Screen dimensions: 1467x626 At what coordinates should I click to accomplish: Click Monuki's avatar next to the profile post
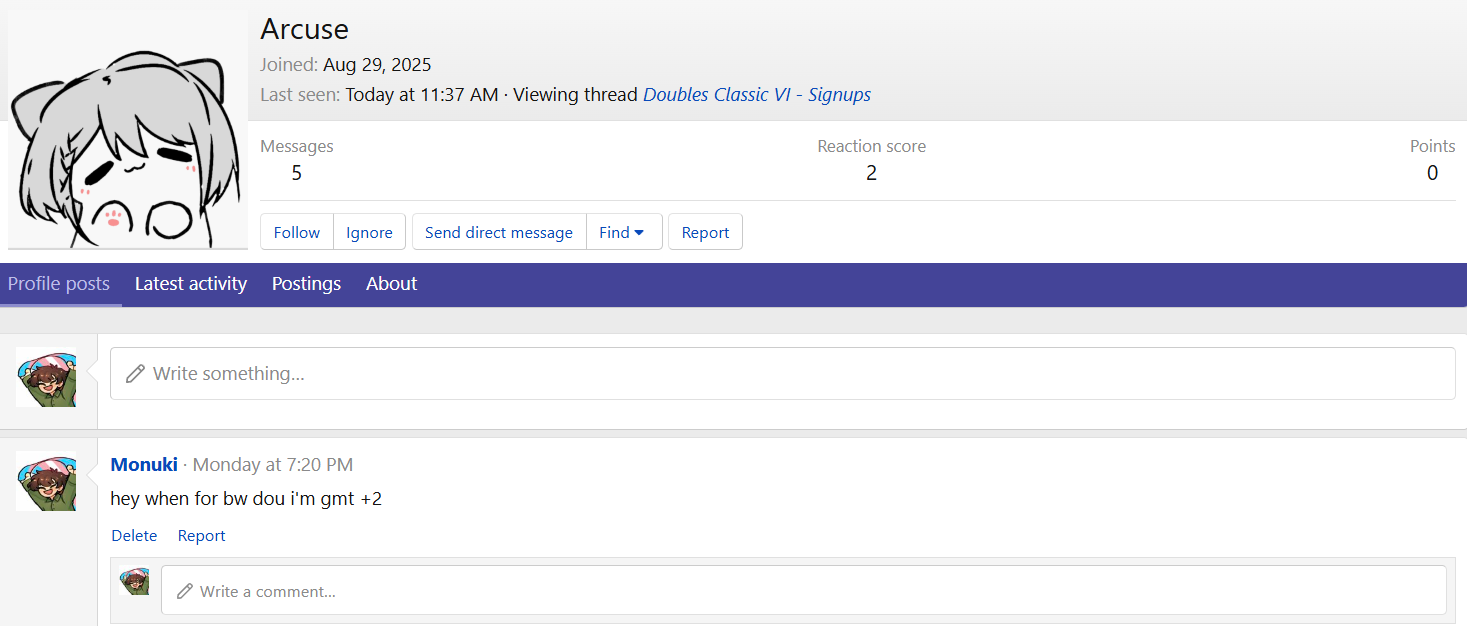coord(46,481)
